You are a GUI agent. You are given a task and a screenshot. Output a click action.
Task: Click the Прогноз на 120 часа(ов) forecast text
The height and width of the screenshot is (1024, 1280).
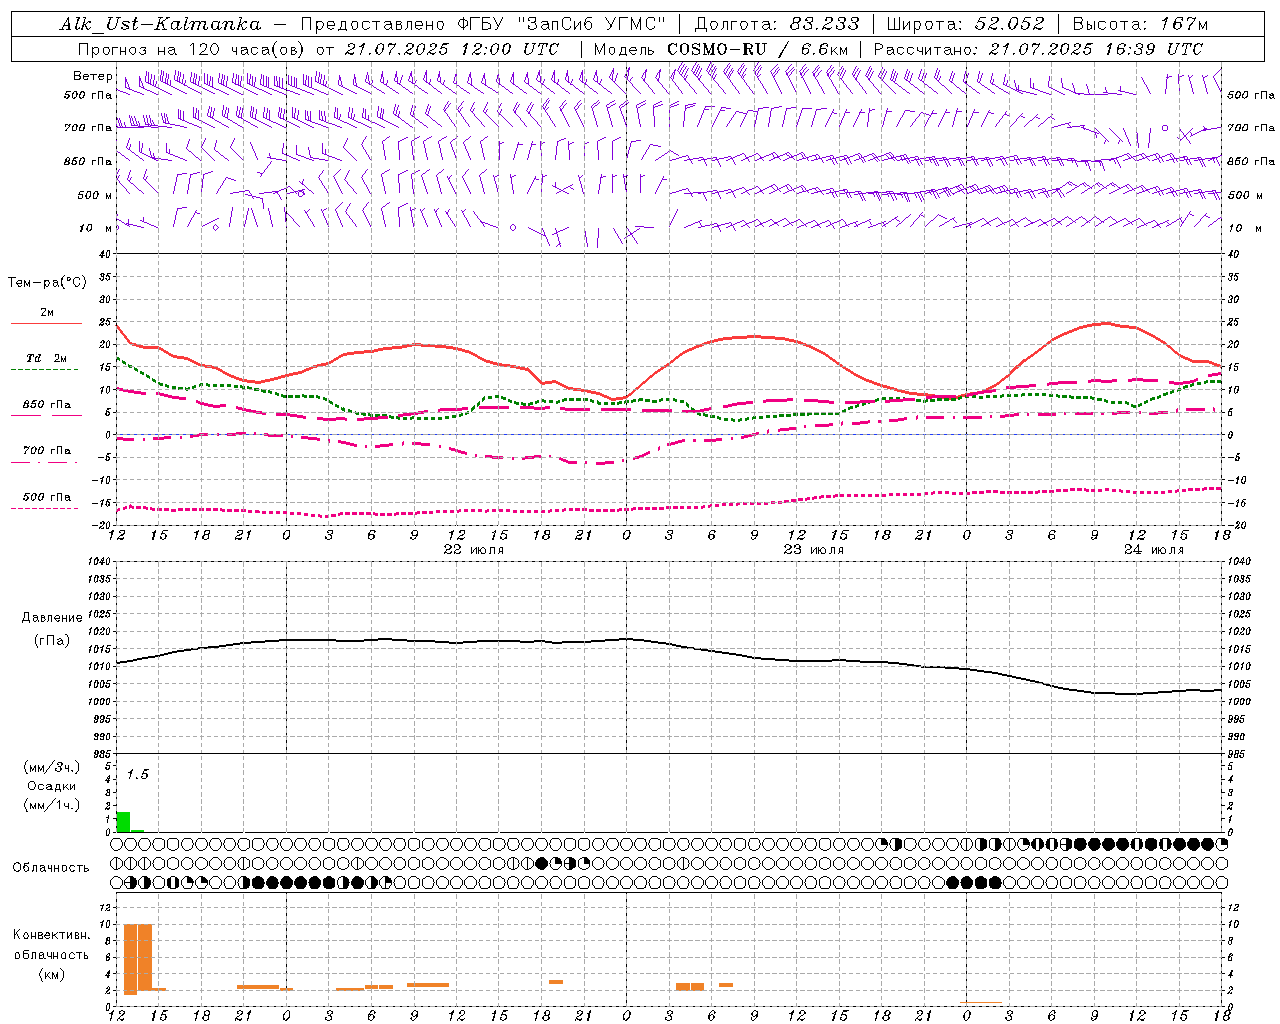pyautogui.click(x=192, y=49)
